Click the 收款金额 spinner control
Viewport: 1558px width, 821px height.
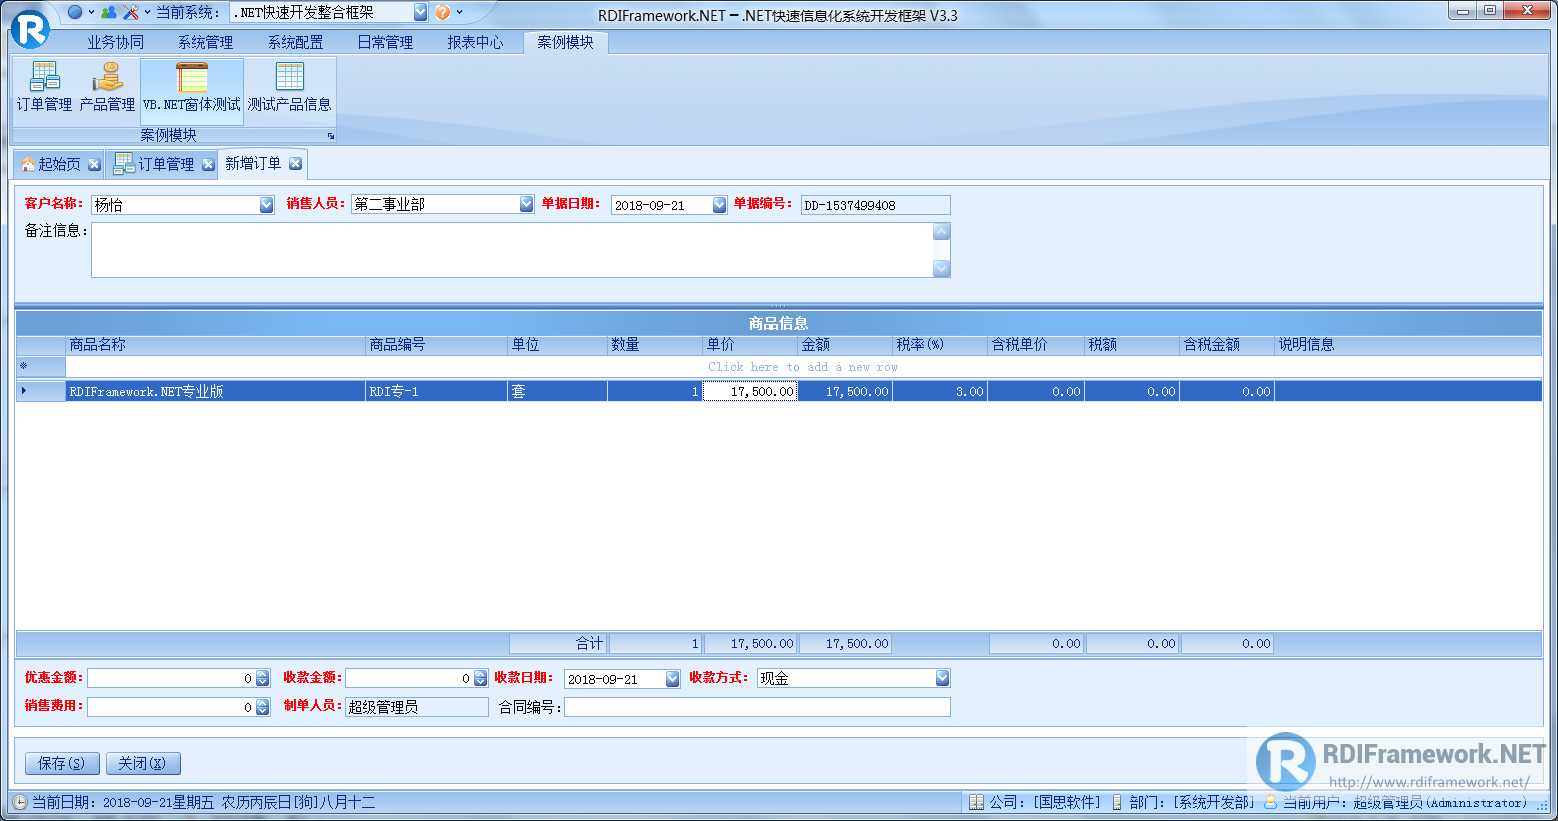pos(480,678)
